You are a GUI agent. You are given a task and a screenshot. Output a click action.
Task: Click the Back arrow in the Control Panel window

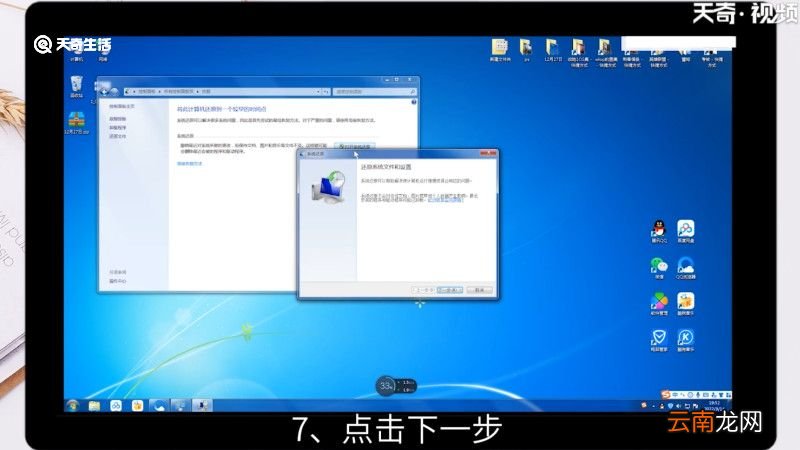[105, 91]
